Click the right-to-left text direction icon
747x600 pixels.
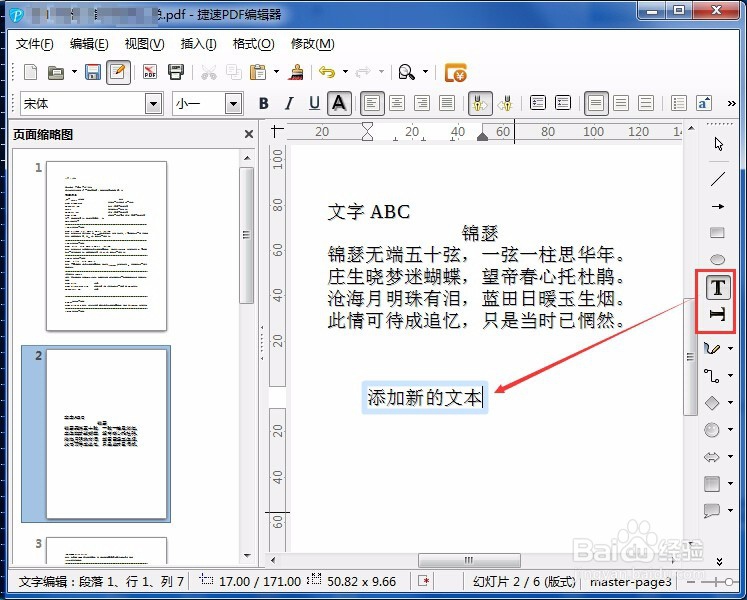(x=505, y=103)
